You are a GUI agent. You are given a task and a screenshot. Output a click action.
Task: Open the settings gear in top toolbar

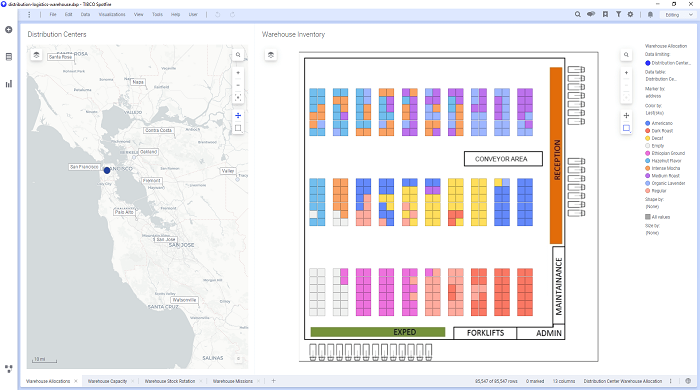(x=630, y=14)
